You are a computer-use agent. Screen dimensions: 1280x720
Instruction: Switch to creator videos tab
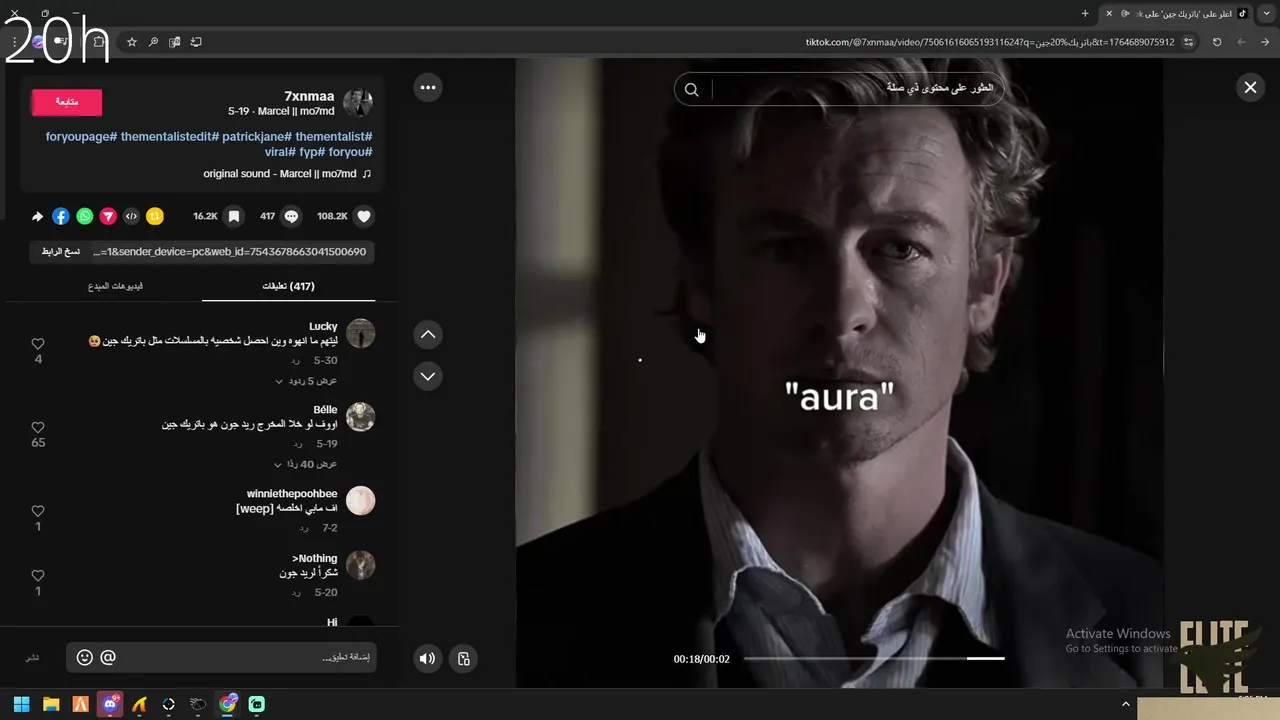coord(115,286)
